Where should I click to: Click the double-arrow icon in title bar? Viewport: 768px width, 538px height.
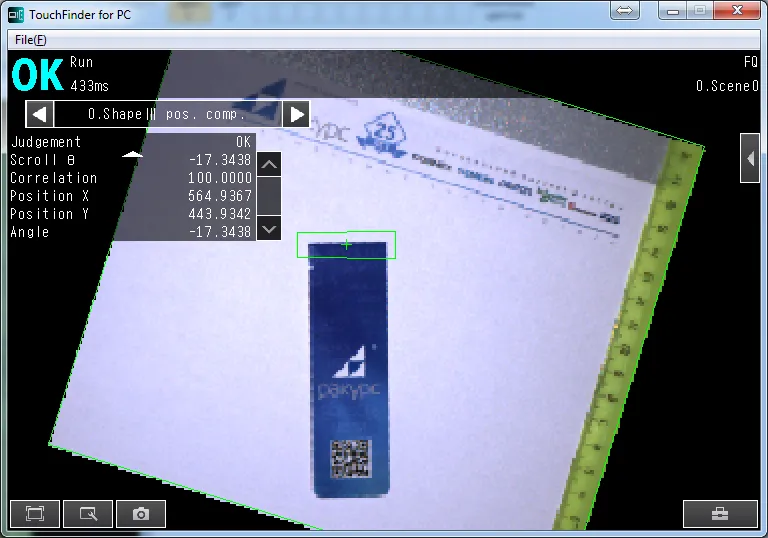[624, 10]
